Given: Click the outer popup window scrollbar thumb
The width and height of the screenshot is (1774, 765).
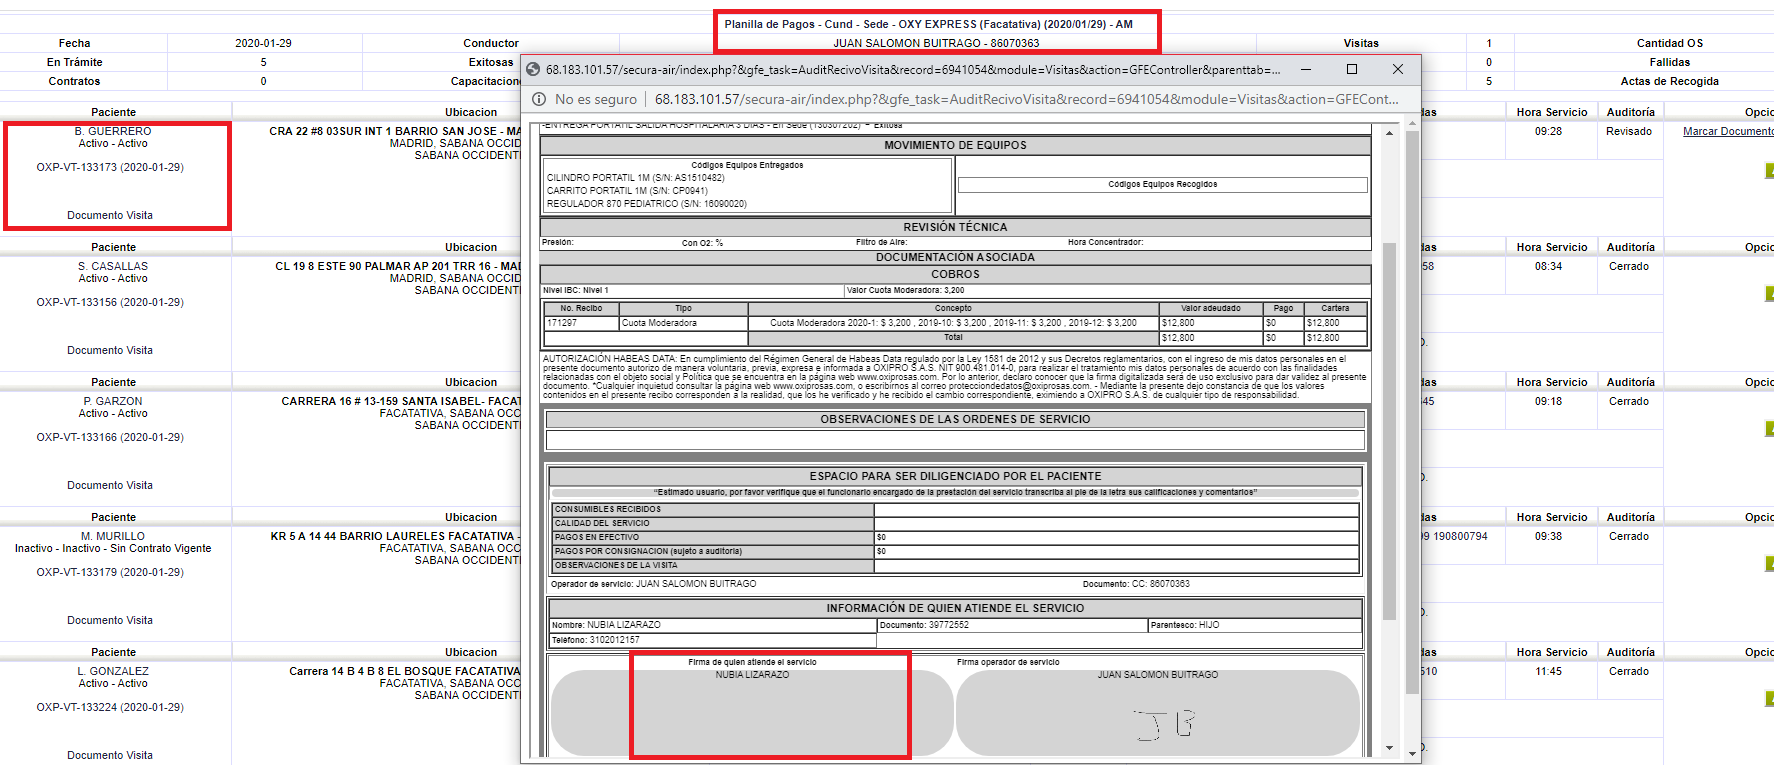Looking at the screenshot, I should point(1412,412).
